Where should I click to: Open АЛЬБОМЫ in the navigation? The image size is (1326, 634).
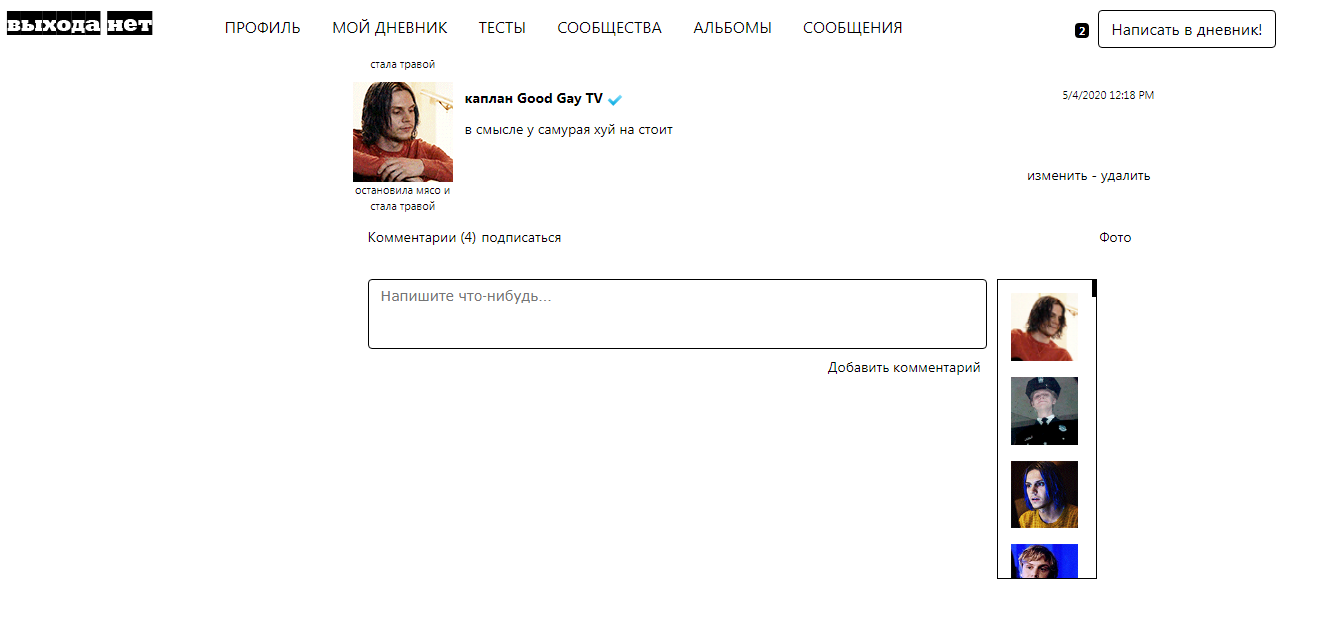(732, 28)
